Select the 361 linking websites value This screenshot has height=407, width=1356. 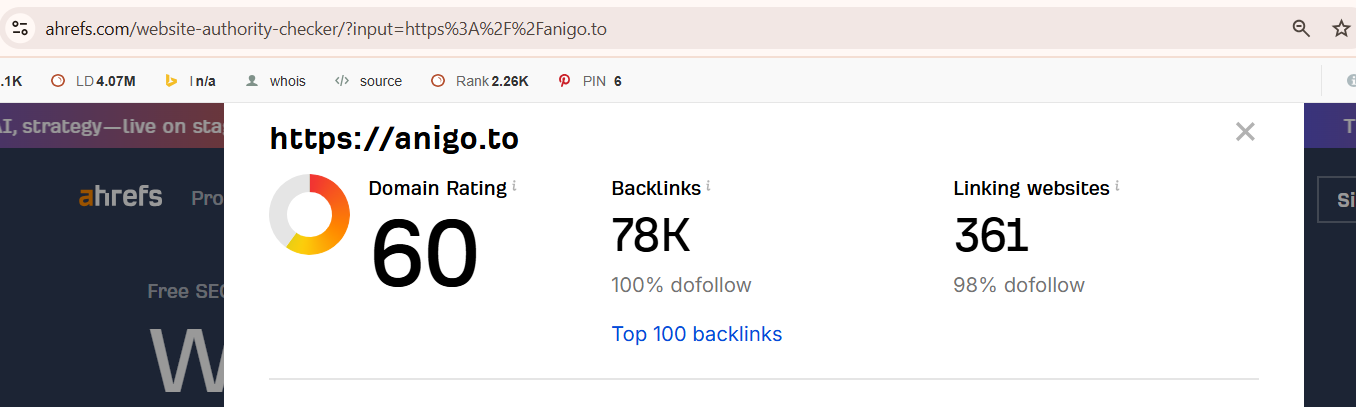pos(991,236)
